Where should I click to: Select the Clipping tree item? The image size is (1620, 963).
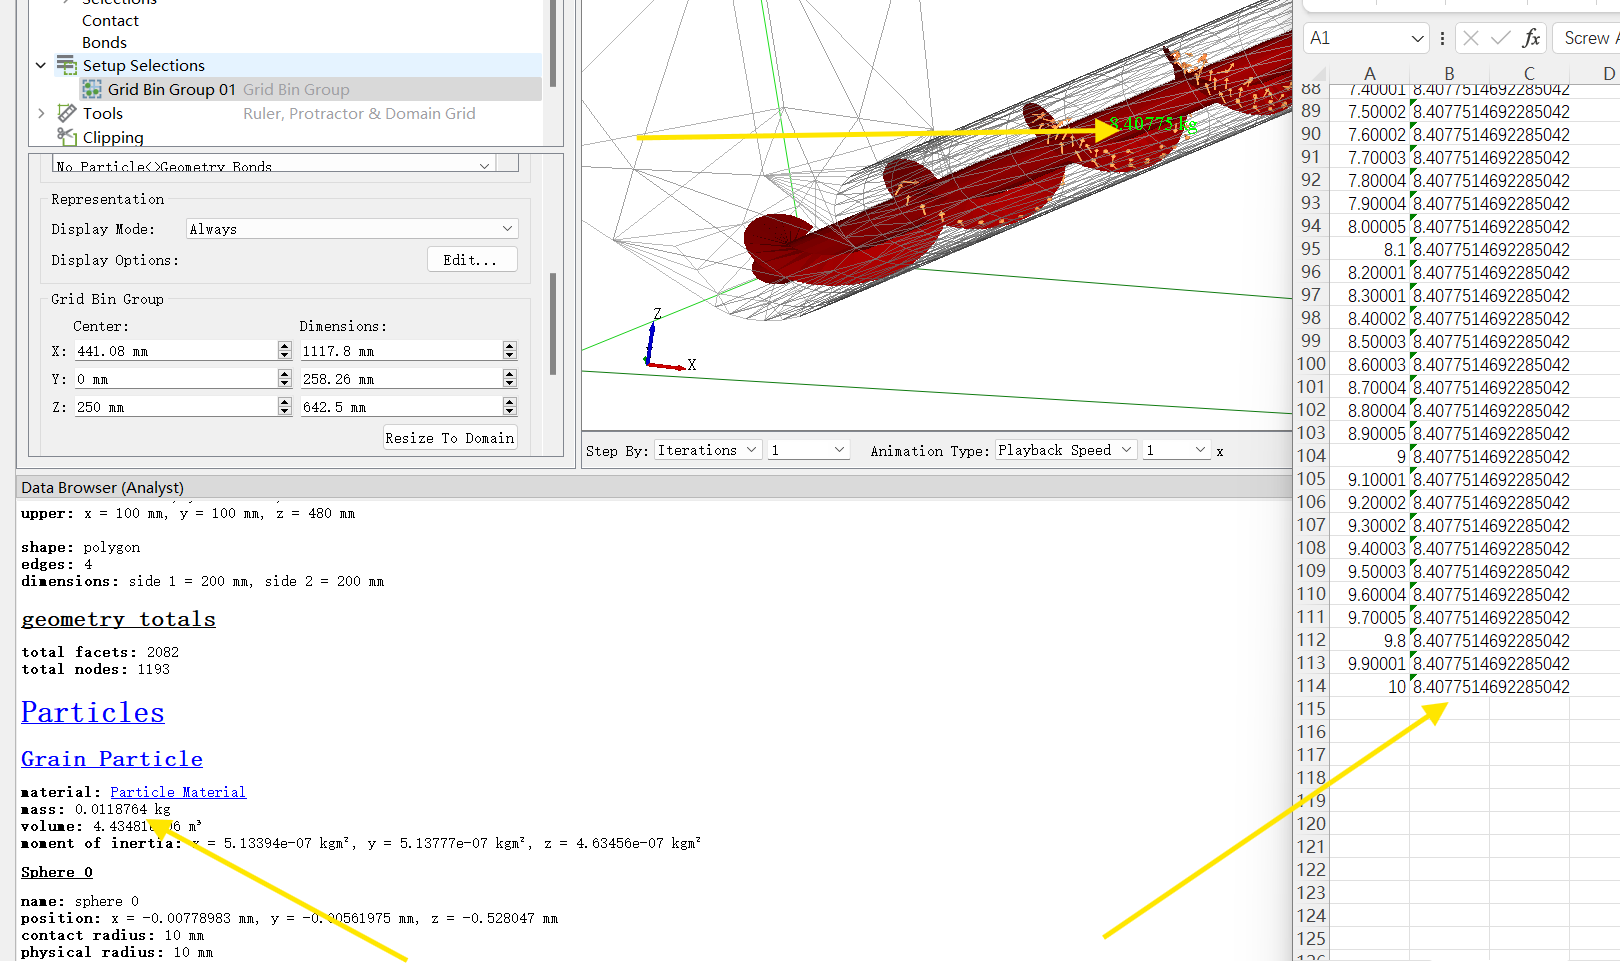(x=113, y=138)
